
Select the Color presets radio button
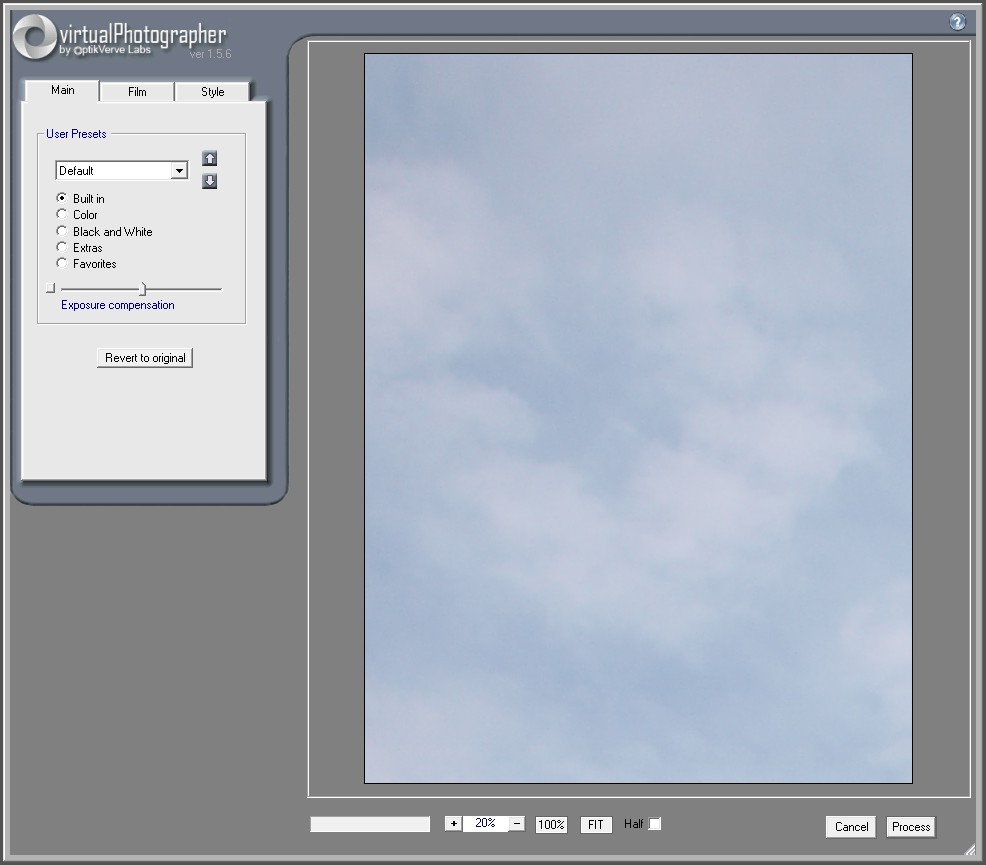click(62, 215)
